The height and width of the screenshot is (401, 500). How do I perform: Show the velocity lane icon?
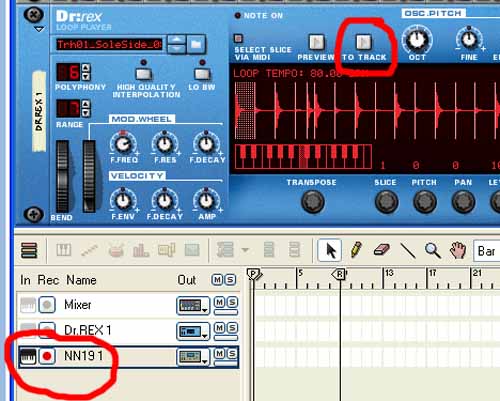point(141,250)
